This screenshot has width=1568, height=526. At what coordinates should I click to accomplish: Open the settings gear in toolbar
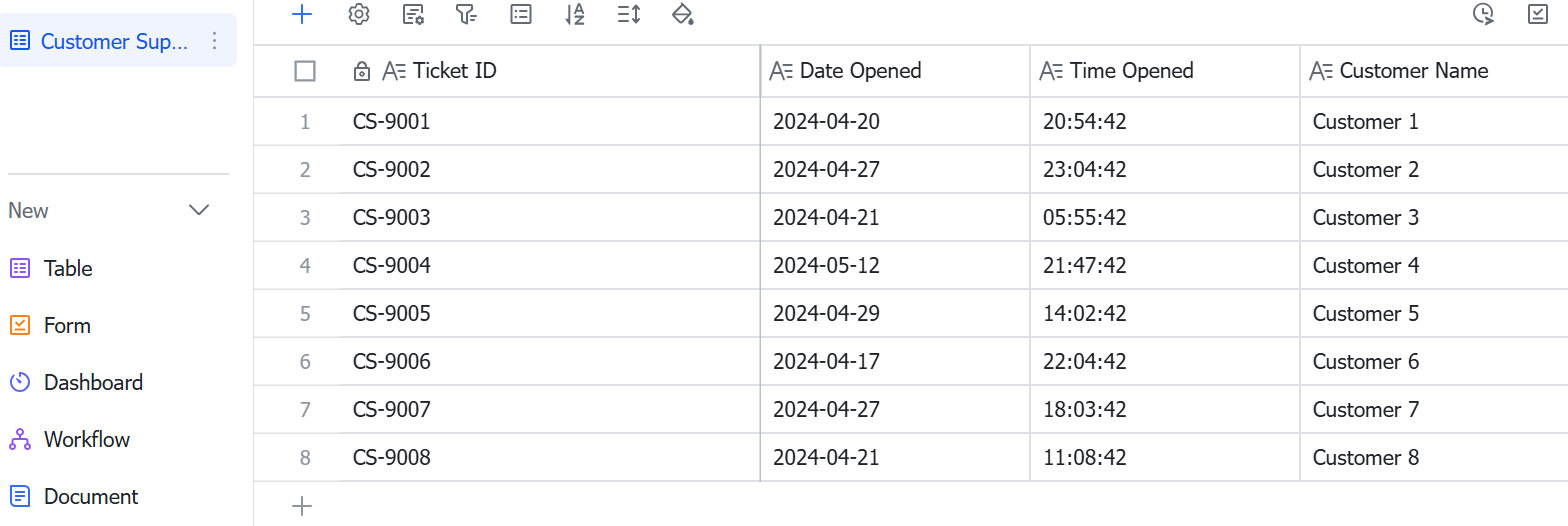[359, 14]
